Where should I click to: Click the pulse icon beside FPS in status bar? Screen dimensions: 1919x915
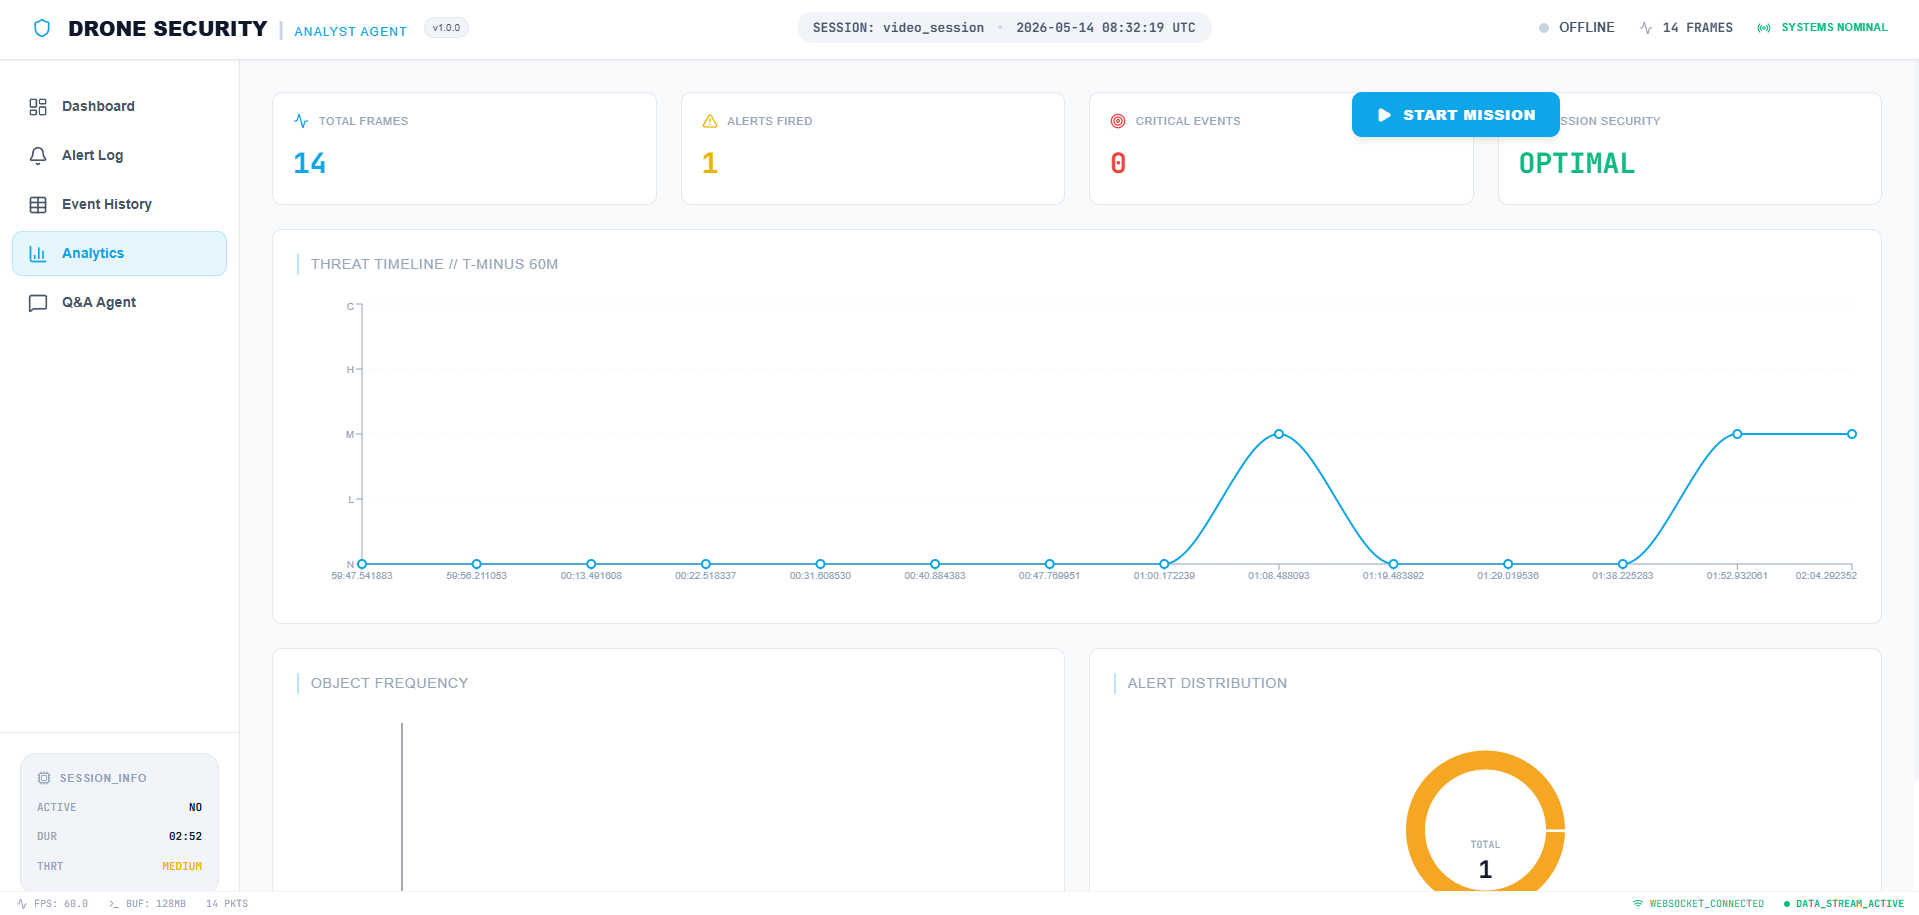[x=22, y=904]
